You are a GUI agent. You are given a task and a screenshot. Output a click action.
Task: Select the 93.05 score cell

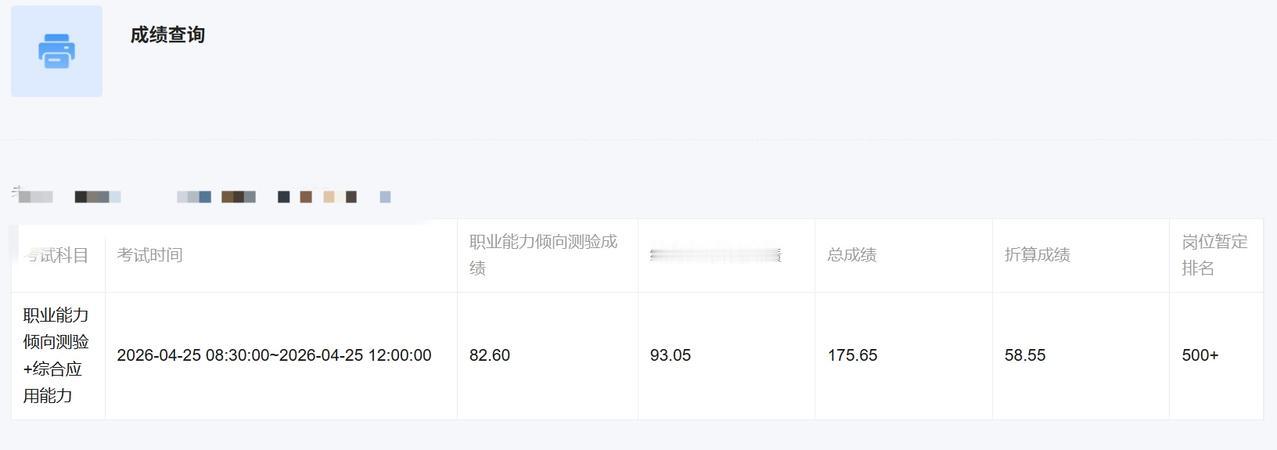[x=670, y=355]
